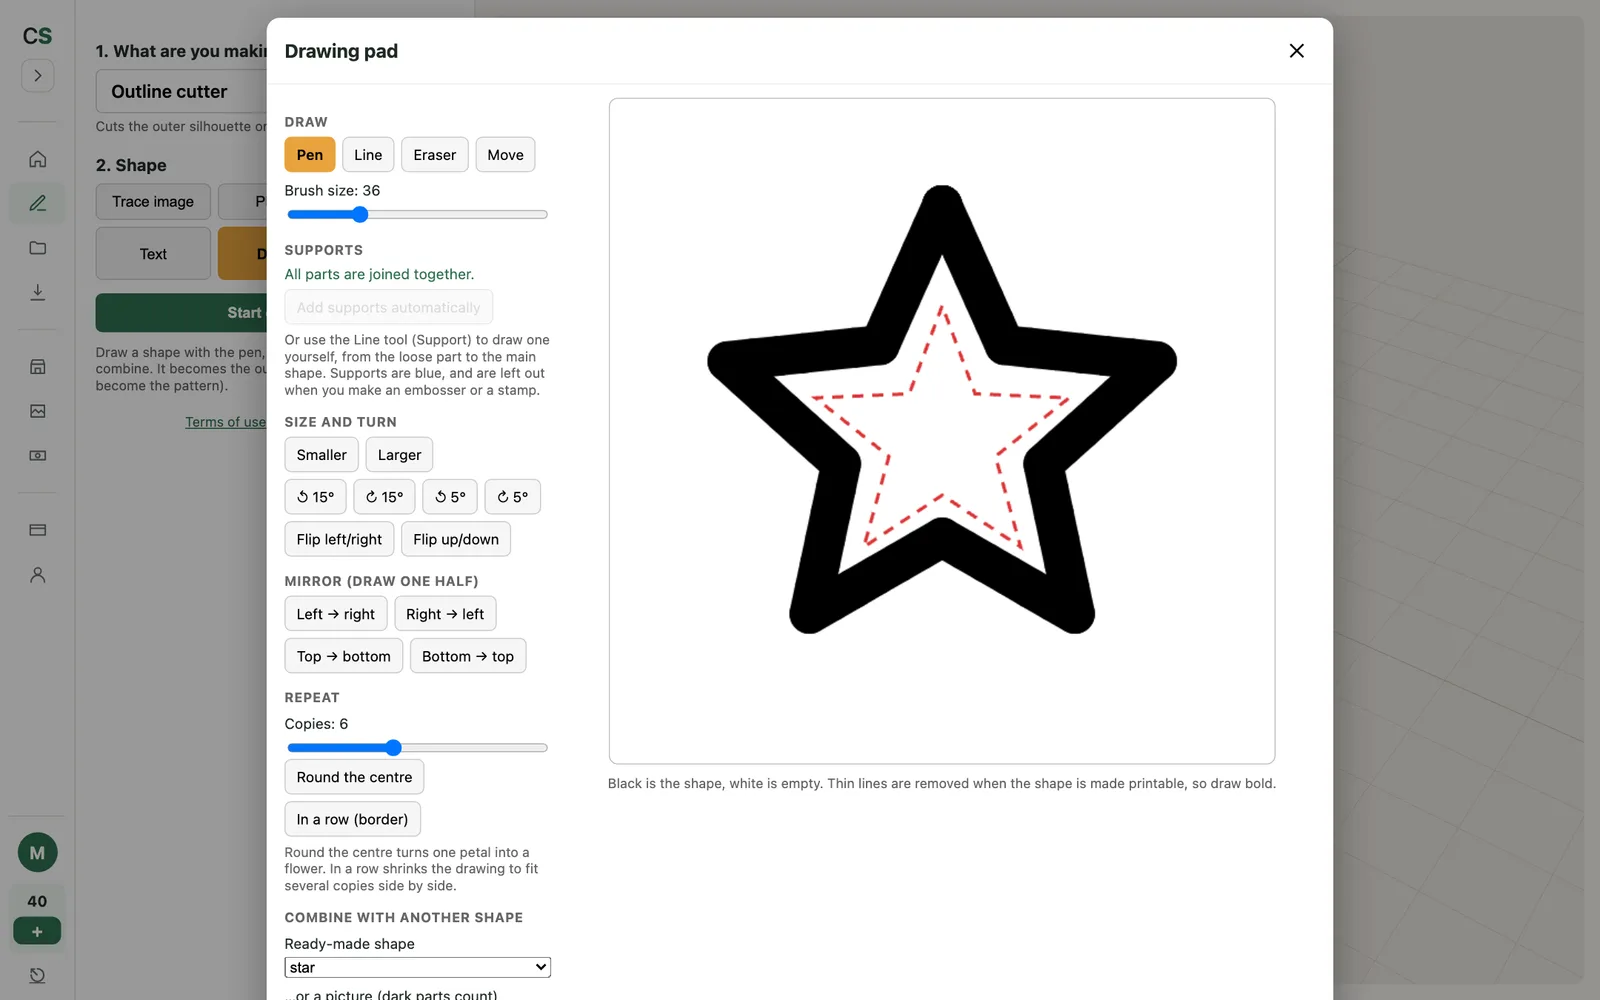Adjust the Brush size slider
1600x1000 pixels.
coord(417,214)
